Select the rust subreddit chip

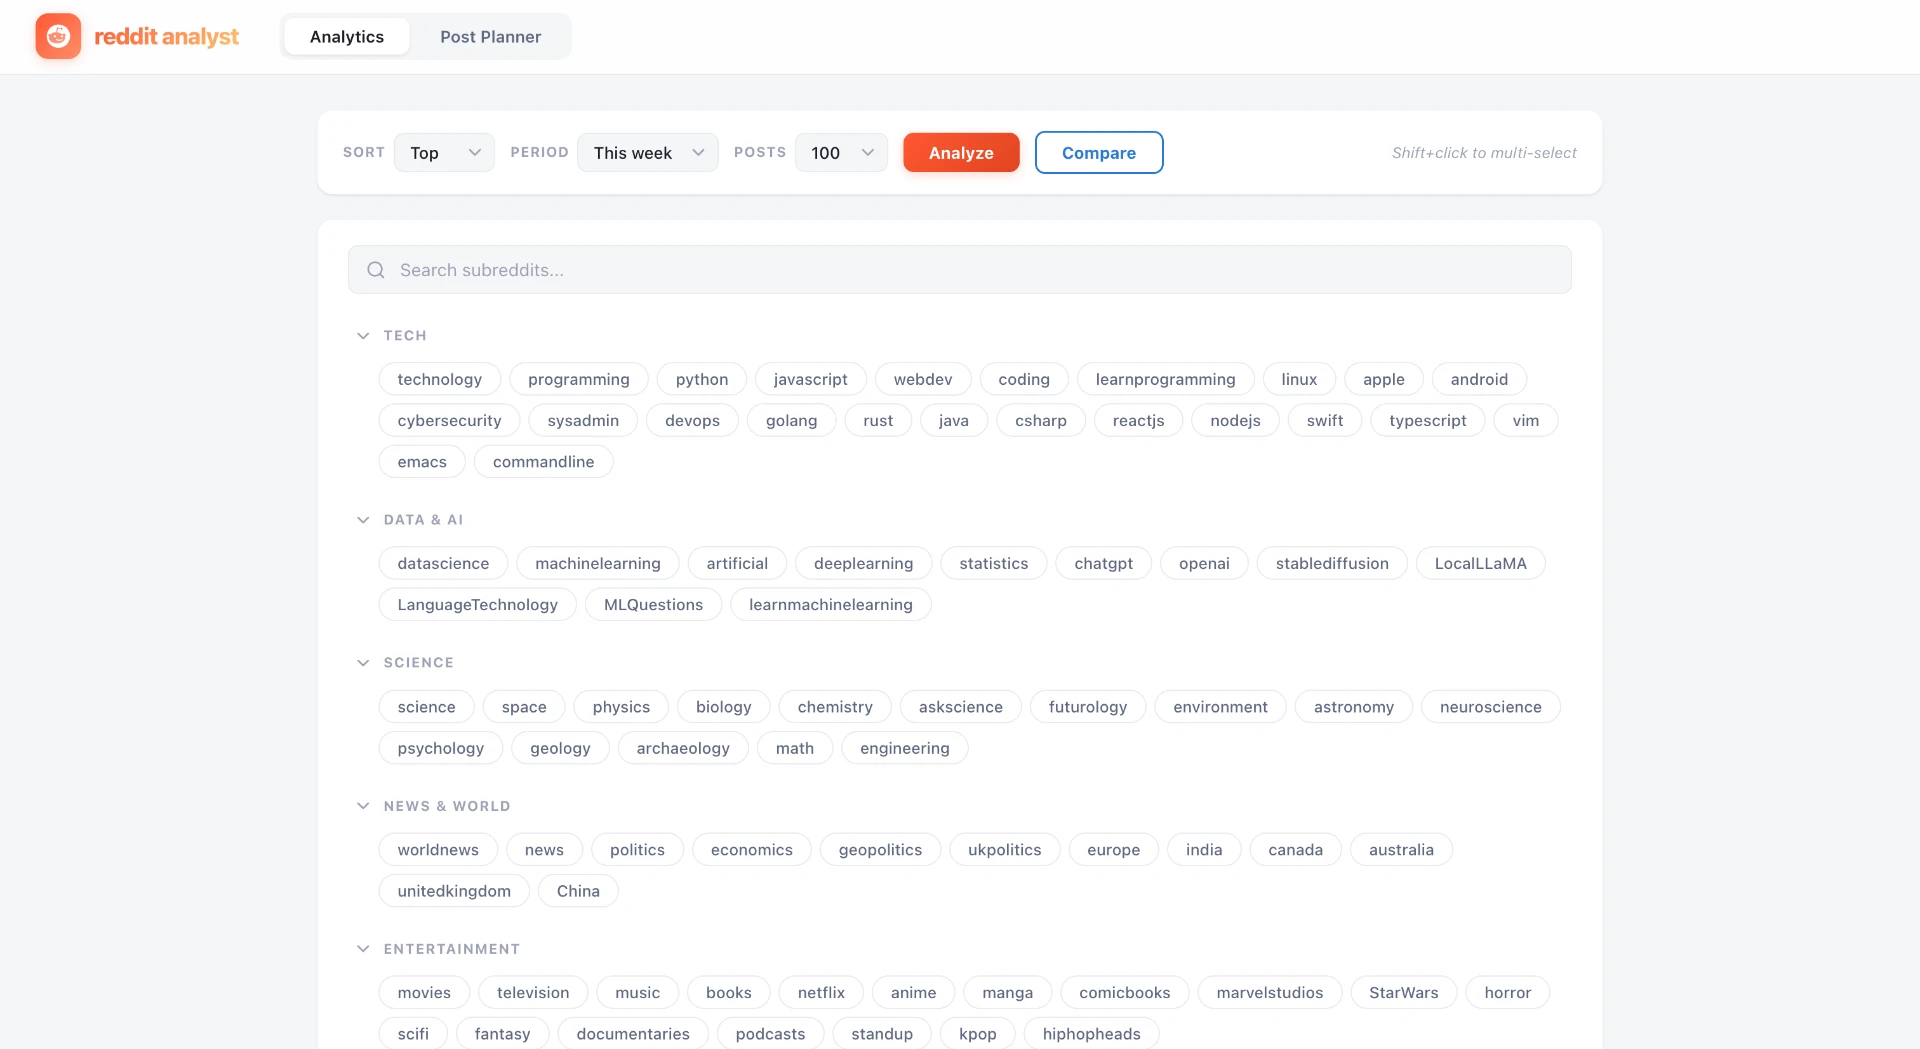point(878,421)
